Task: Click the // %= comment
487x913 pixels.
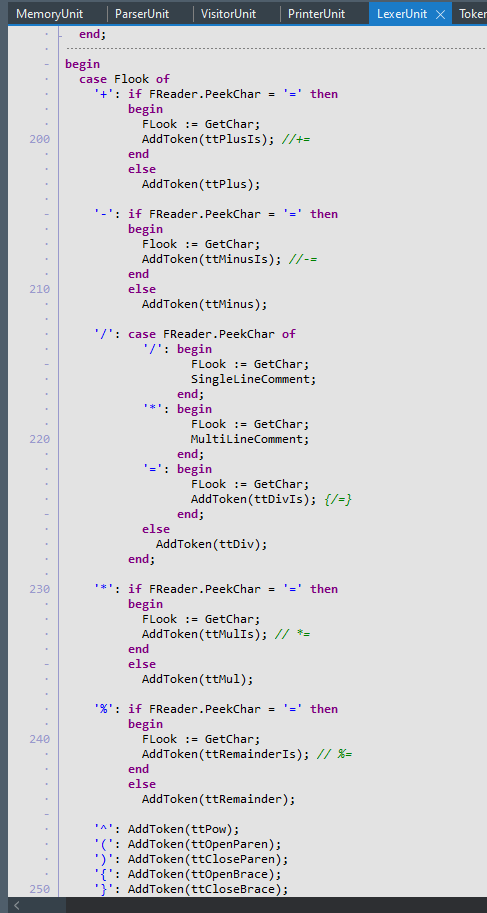Action: tap(334, 754)
